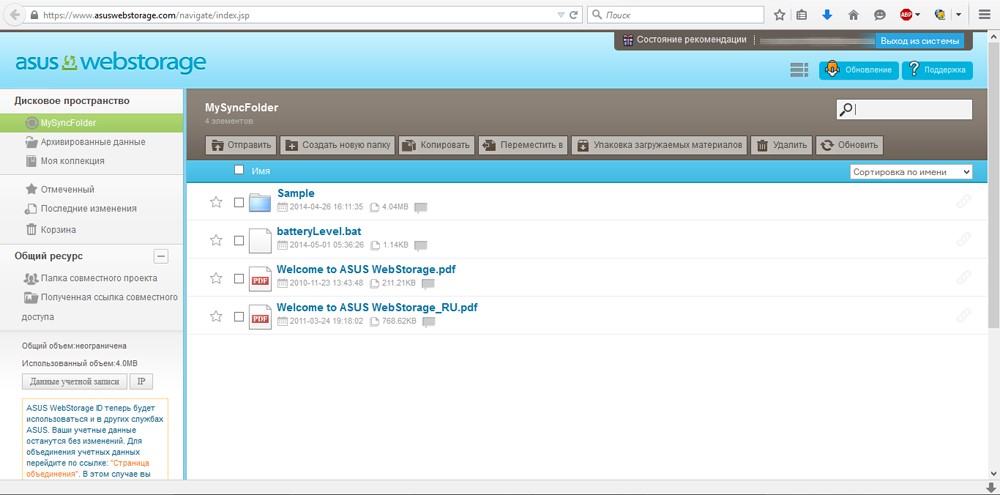Image resolution: width=1000 pixels, height=495 pixels.
Task: Collapse the Общий ресурс section
Action: 161,256
